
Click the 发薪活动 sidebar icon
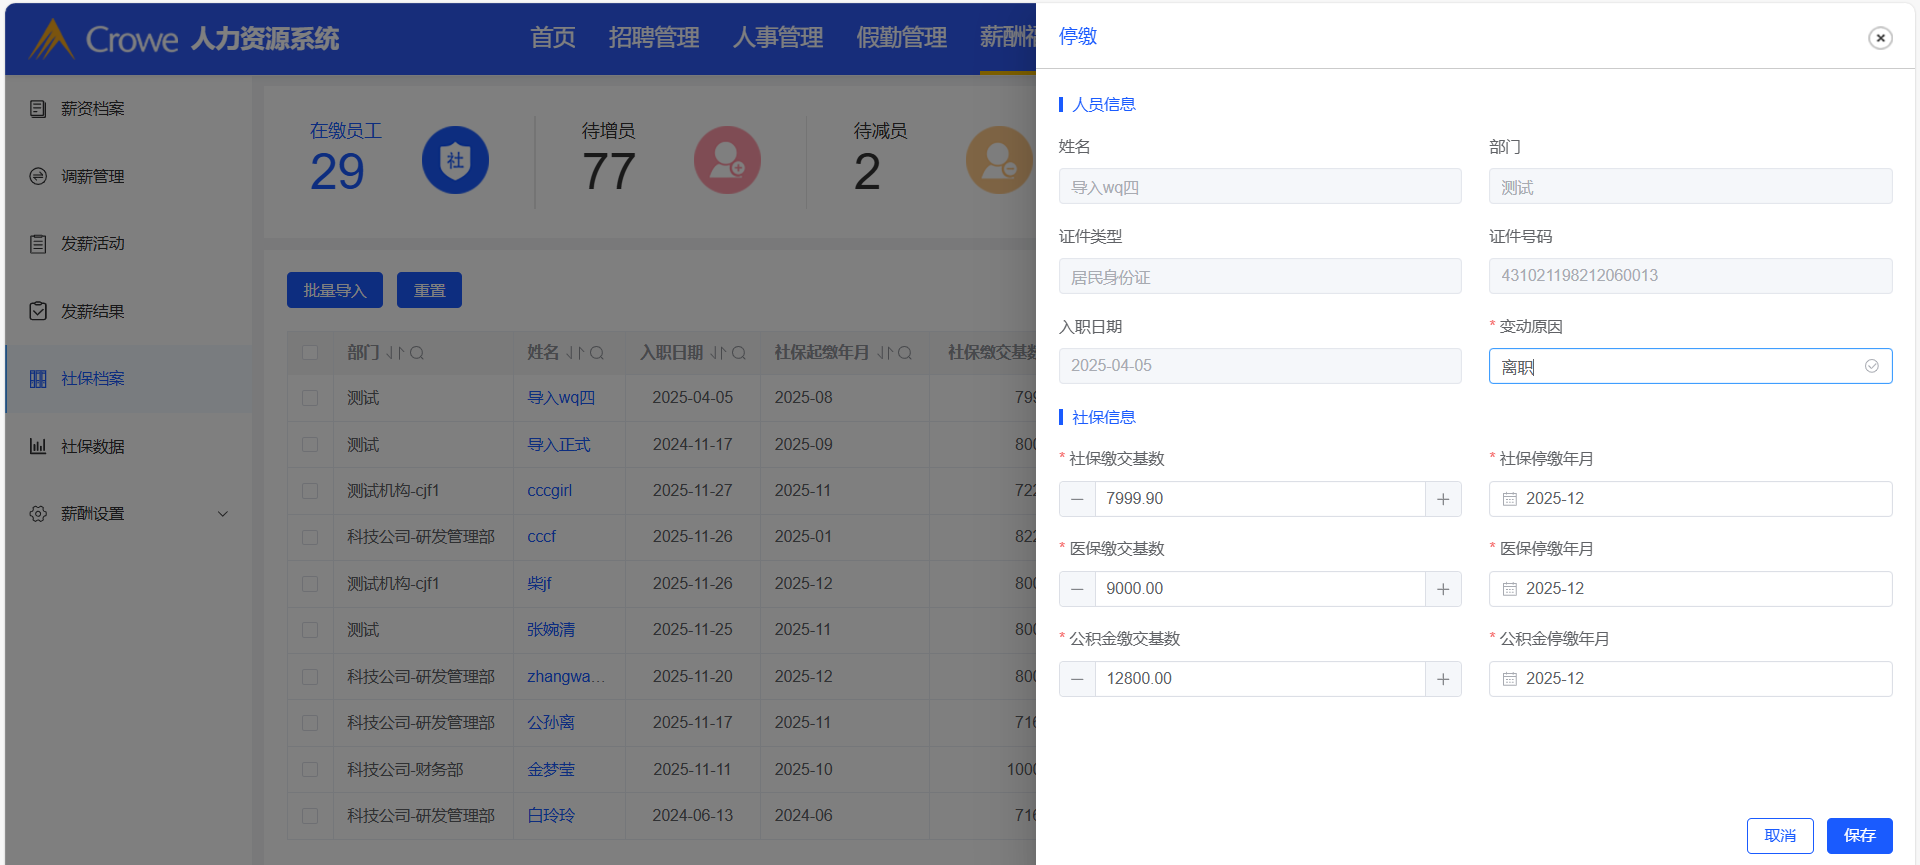tap(38, 243)
